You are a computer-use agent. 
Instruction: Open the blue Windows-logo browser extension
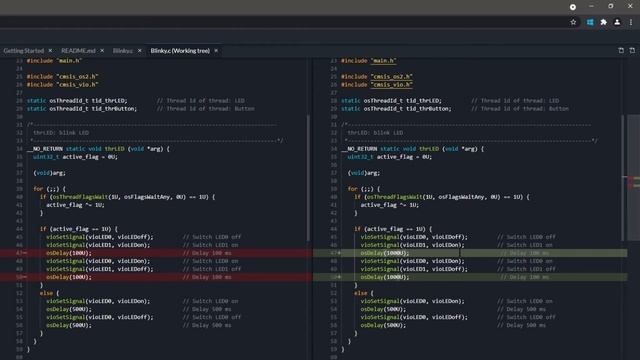[x=590, y=22]
